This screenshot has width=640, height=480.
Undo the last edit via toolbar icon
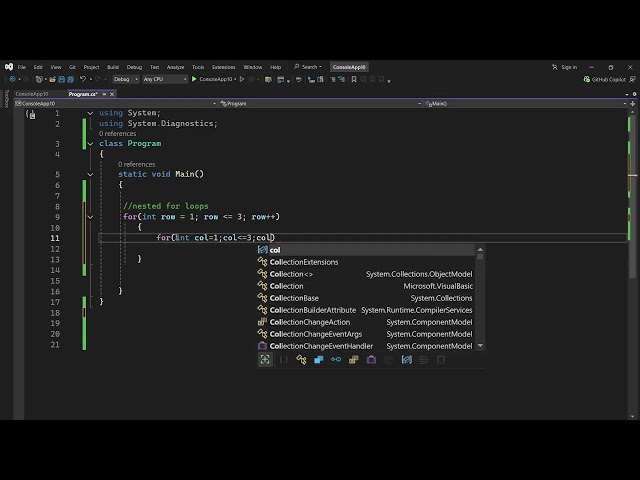pyautogui.click(x=83, y=79)
